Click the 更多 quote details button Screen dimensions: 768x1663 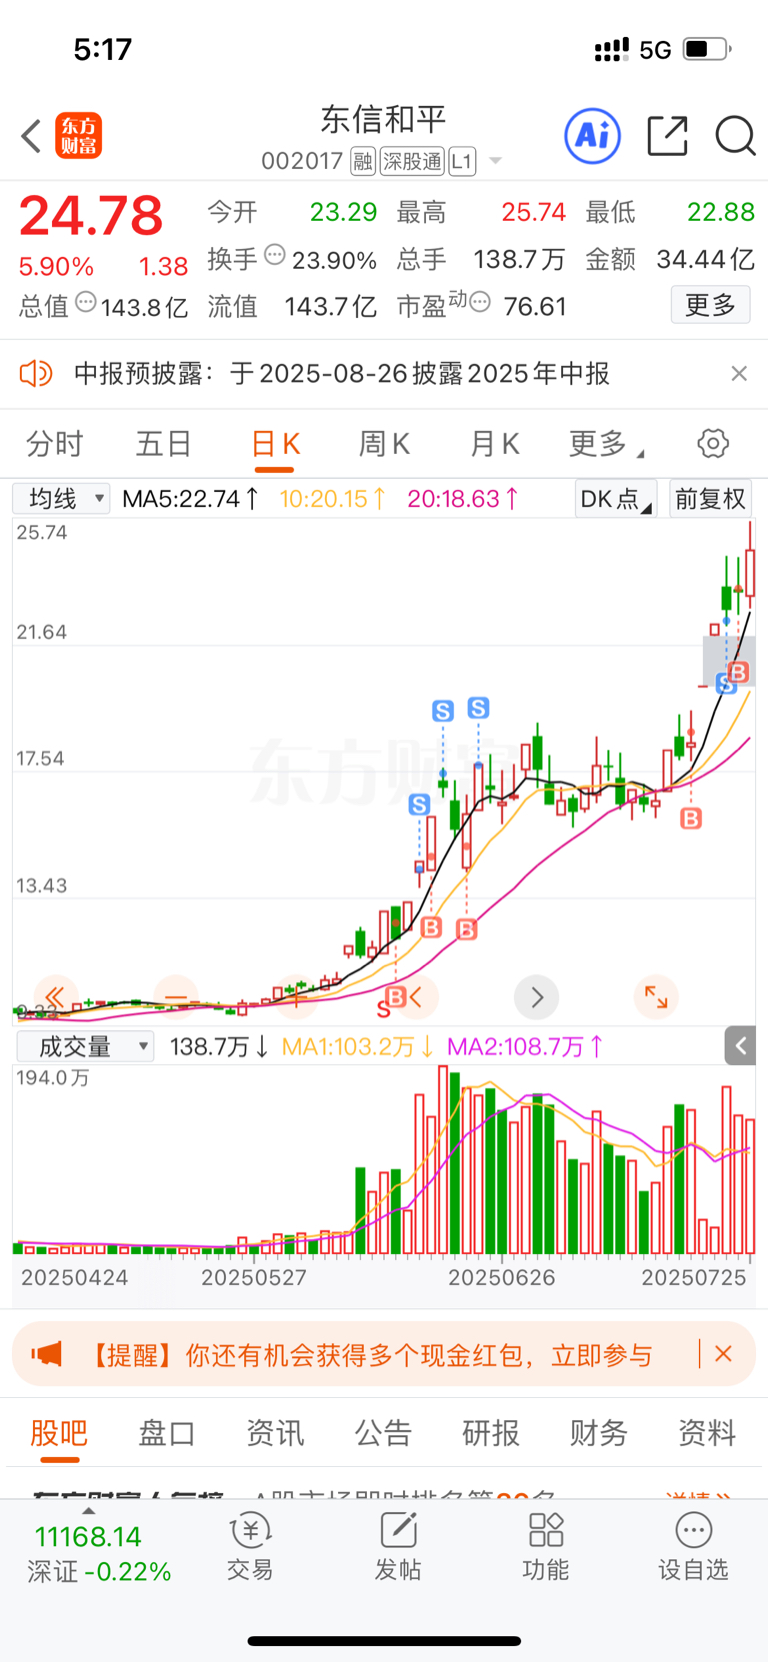click(x=710, y=305)
